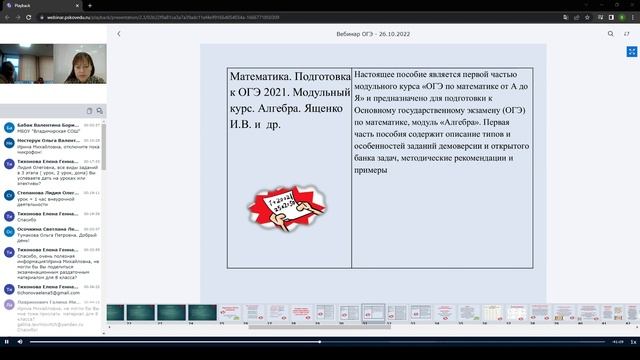The width and height of the screenshot is (640, 360).
Task: Click the swap layout icon right of the search magnifier
Action: click(x=627, y=34)
